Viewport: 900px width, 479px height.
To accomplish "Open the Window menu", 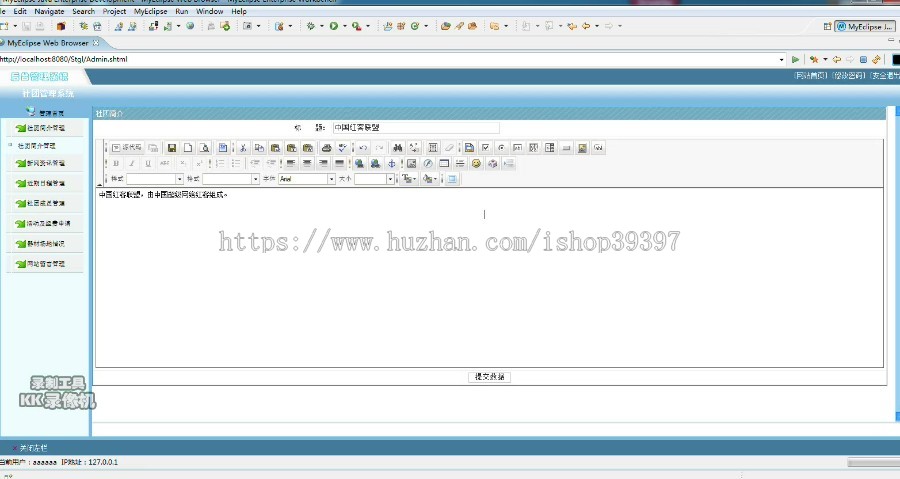I will (x=210, y=11).
